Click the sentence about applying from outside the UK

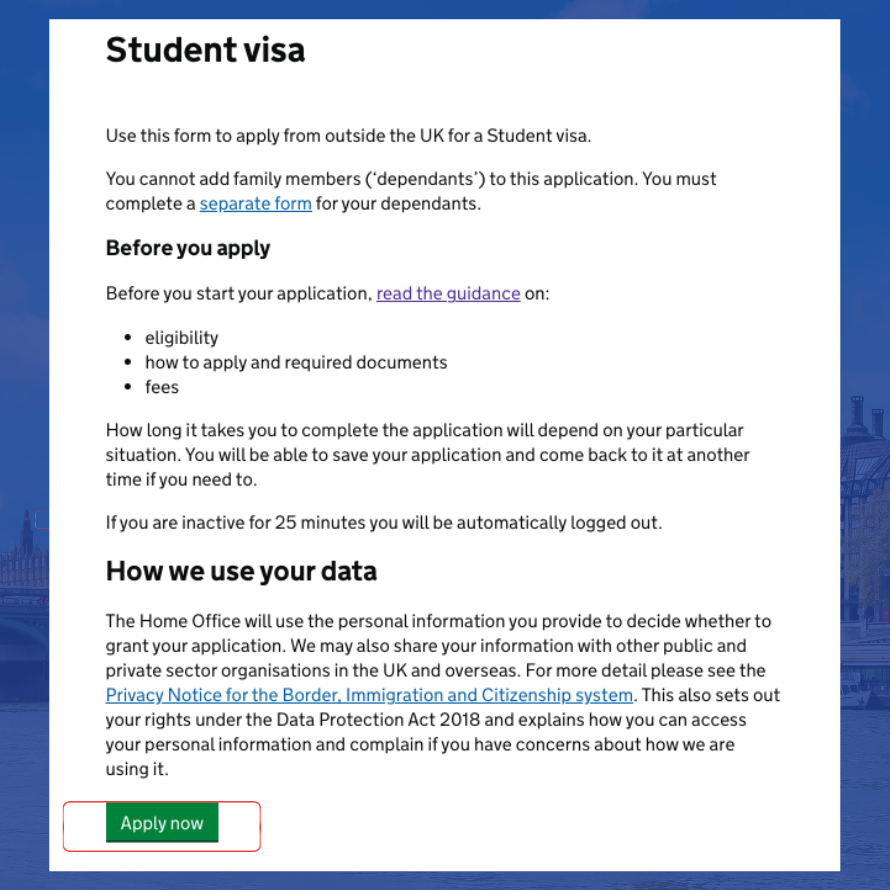(349, 136)
